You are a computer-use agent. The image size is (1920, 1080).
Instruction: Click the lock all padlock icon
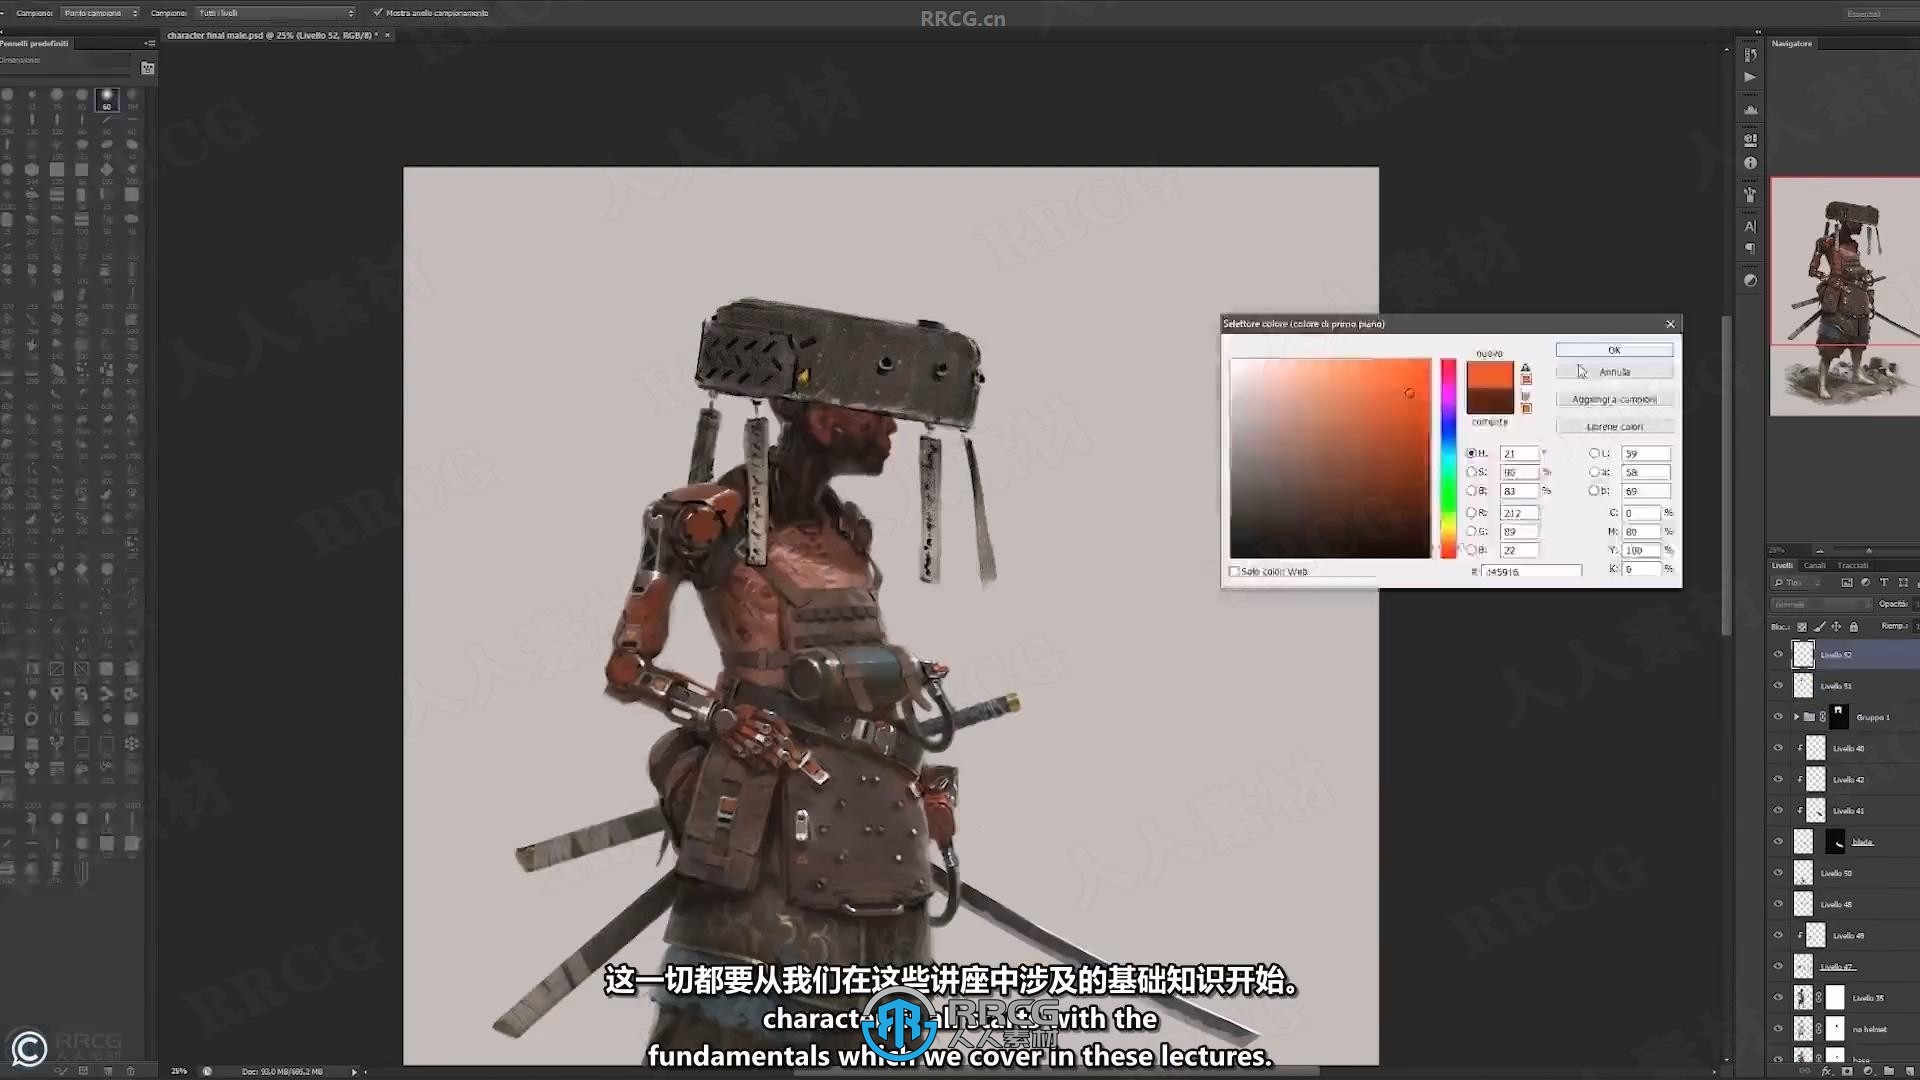click(1853, 627)
